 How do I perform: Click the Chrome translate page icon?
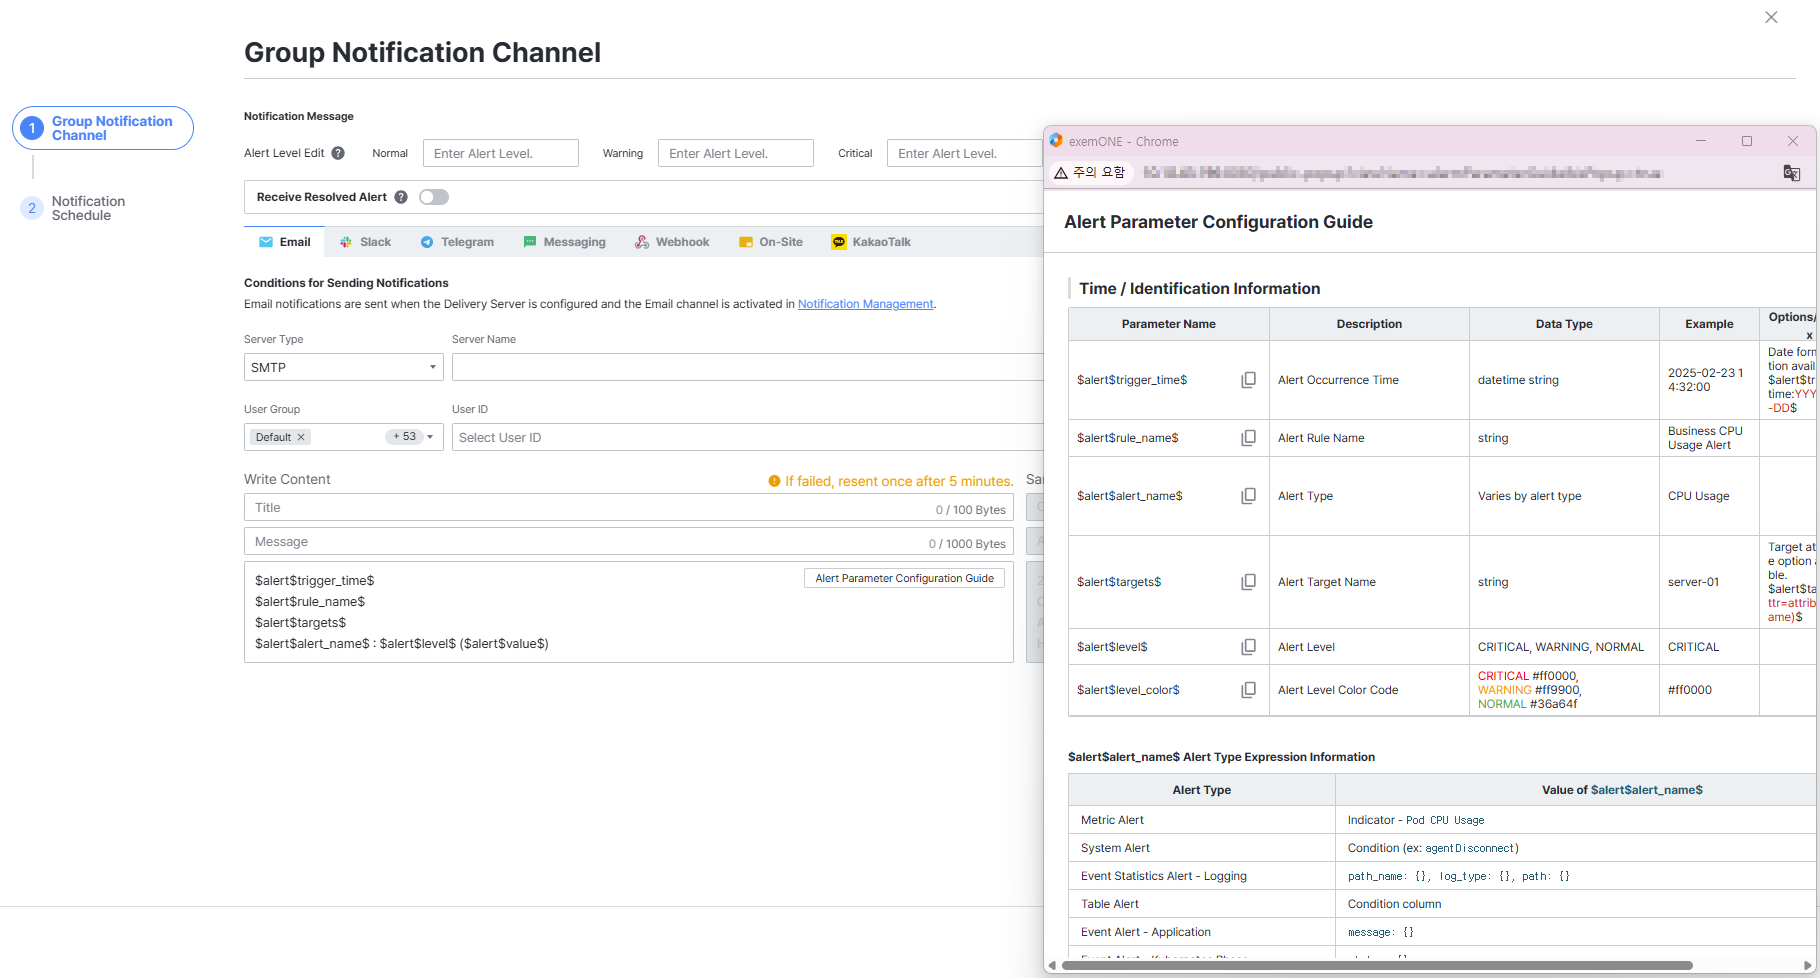coord(1791,173)
